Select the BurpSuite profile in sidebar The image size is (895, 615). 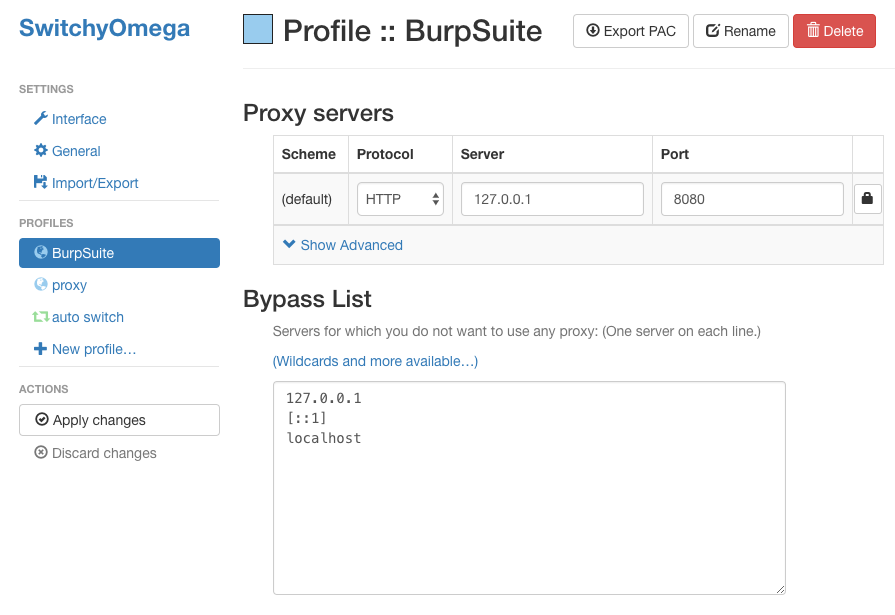(119, 253)
